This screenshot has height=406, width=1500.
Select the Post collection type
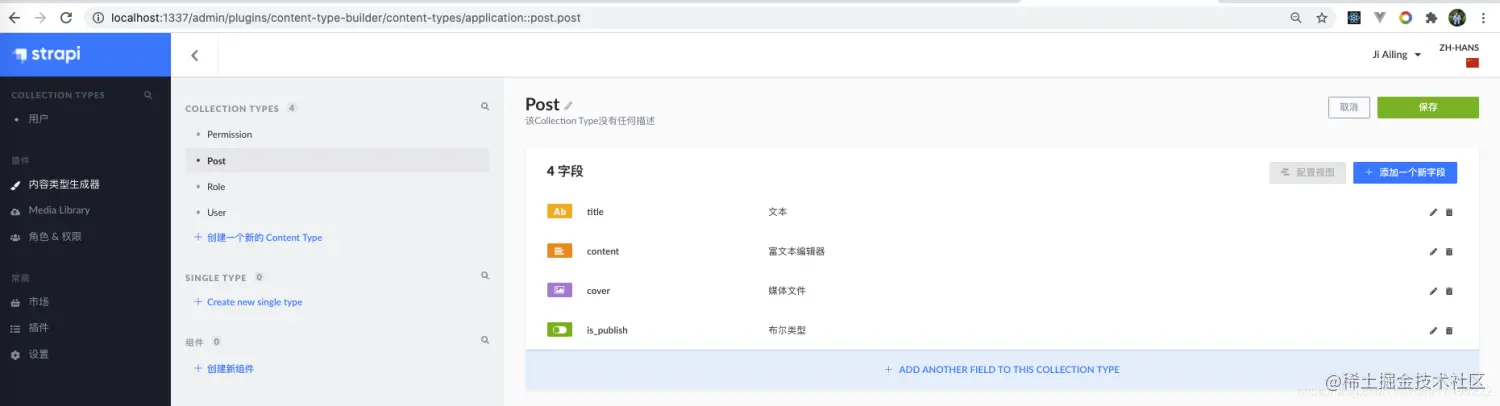(337, 161)
